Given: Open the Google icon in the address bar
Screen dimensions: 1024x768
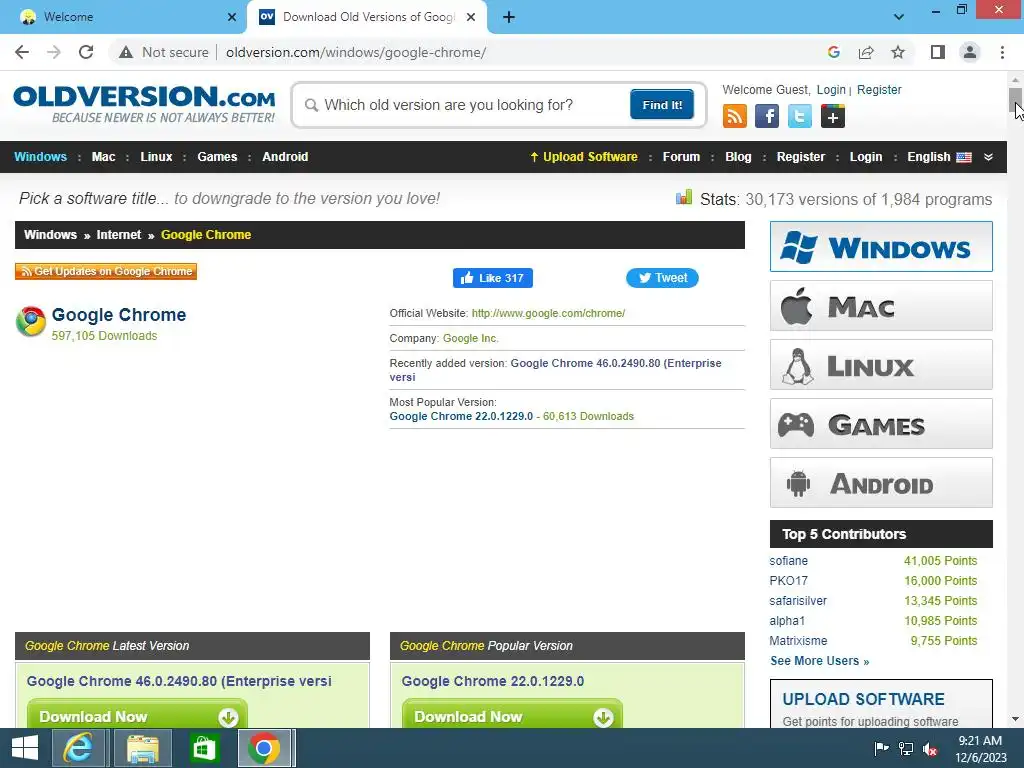Looking at the screenshot, I should coord(833,52).
